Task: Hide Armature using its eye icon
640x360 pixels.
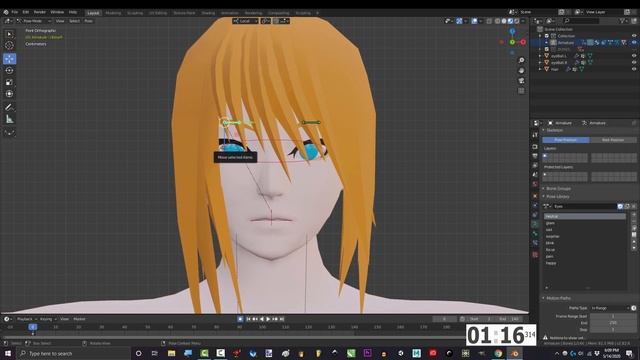Action: (x=634, y=42)
